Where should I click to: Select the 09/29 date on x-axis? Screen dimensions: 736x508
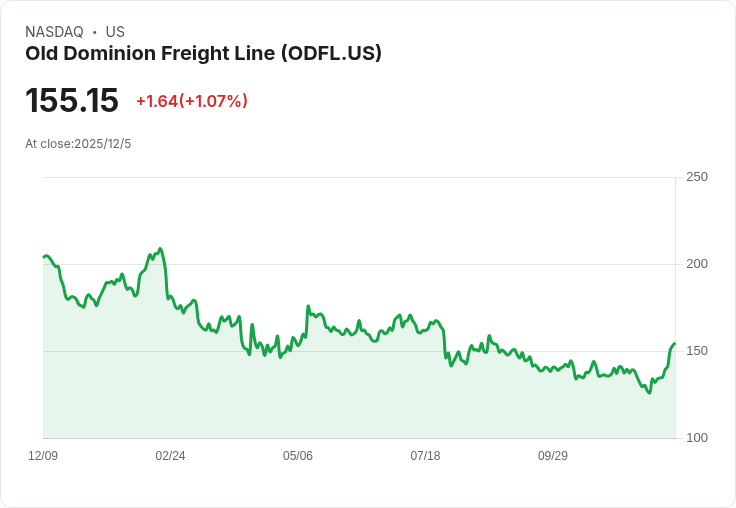click(x=553, y=456)
